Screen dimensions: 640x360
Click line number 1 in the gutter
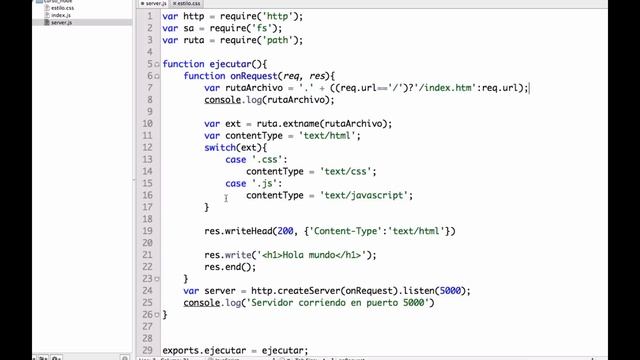[149, 16]
